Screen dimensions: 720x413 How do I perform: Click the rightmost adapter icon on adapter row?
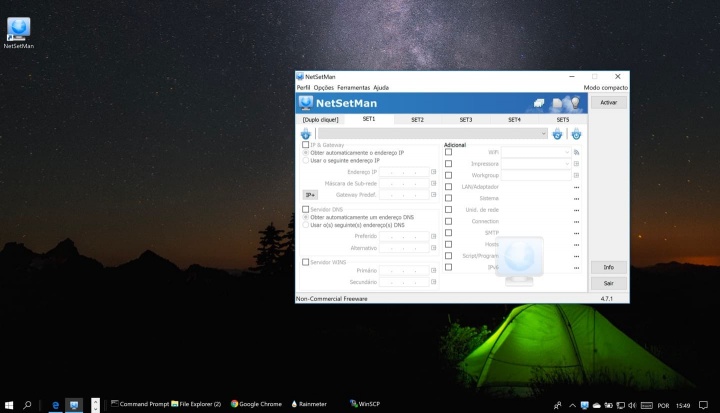tap(576, 133)
